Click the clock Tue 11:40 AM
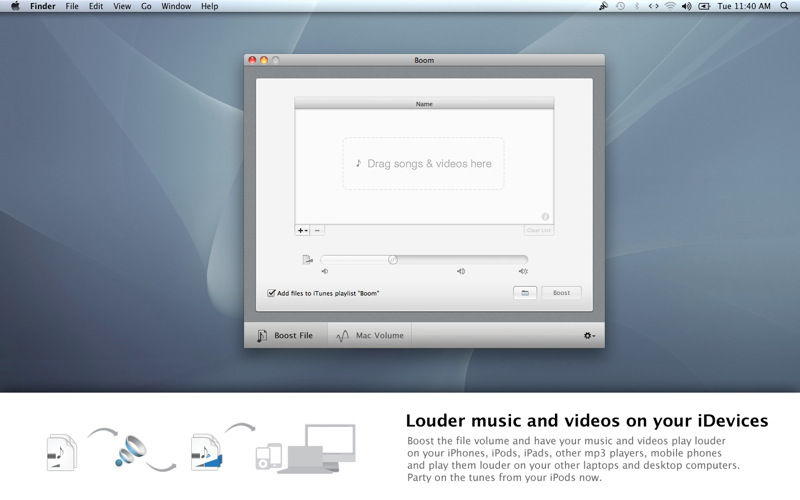Image resolution: width=800 pixels, height=500 pixels. click(744, 6)
